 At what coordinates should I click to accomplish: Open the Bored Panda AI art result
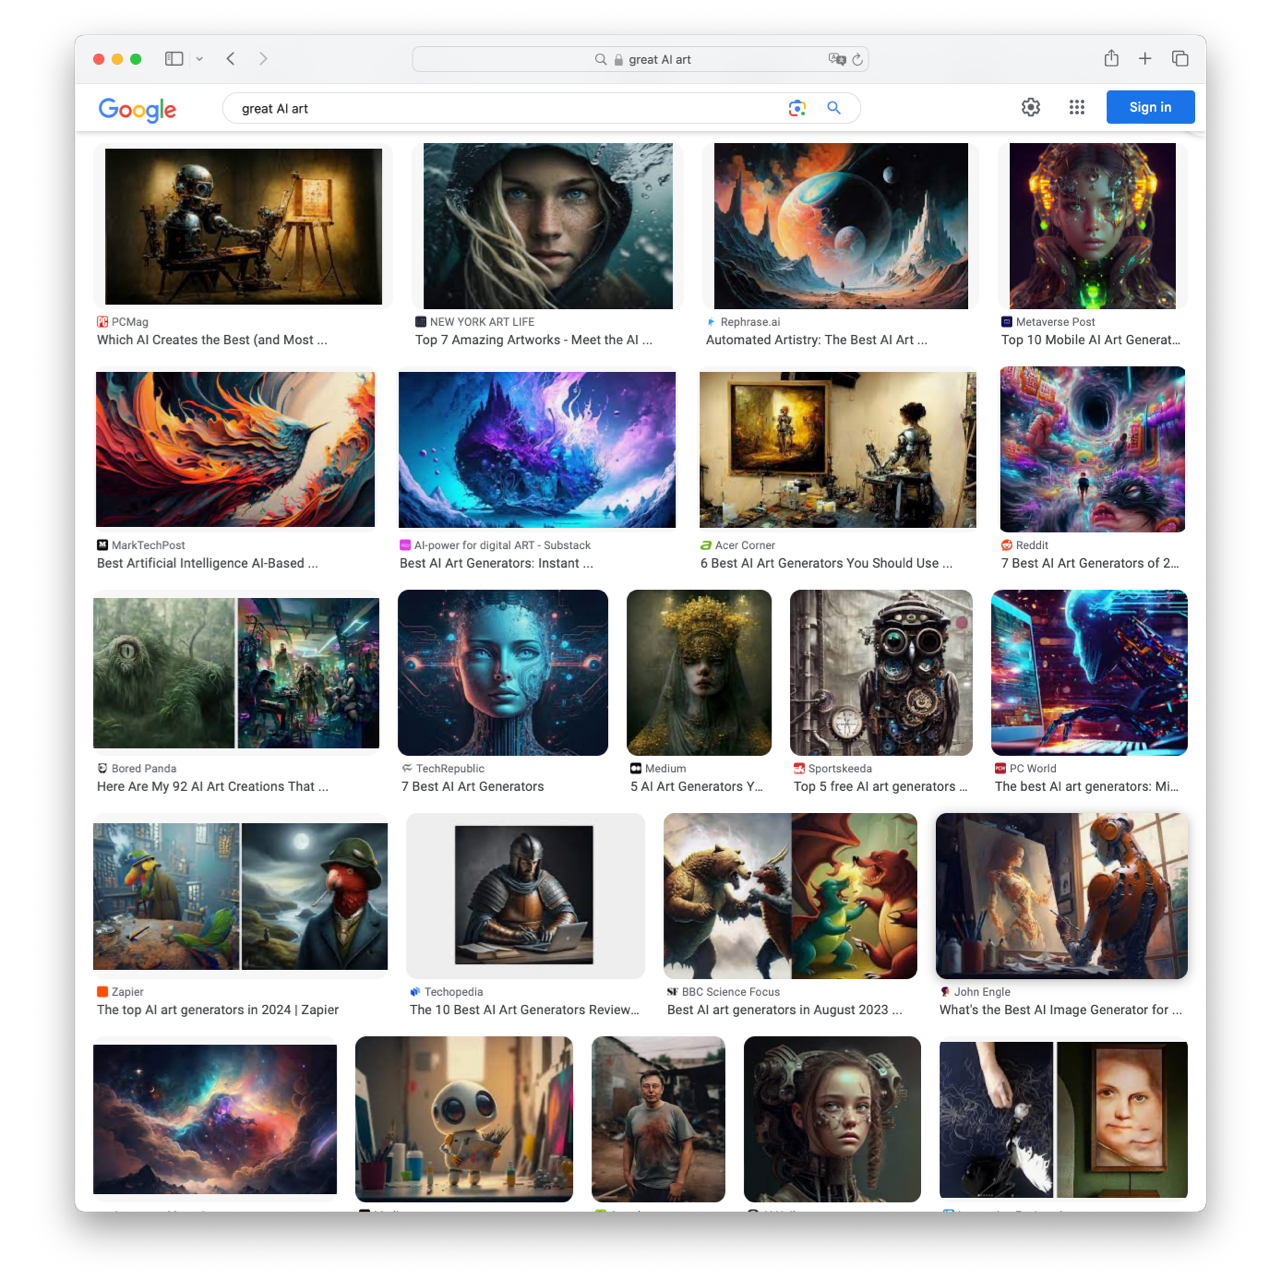pos(212,787)
